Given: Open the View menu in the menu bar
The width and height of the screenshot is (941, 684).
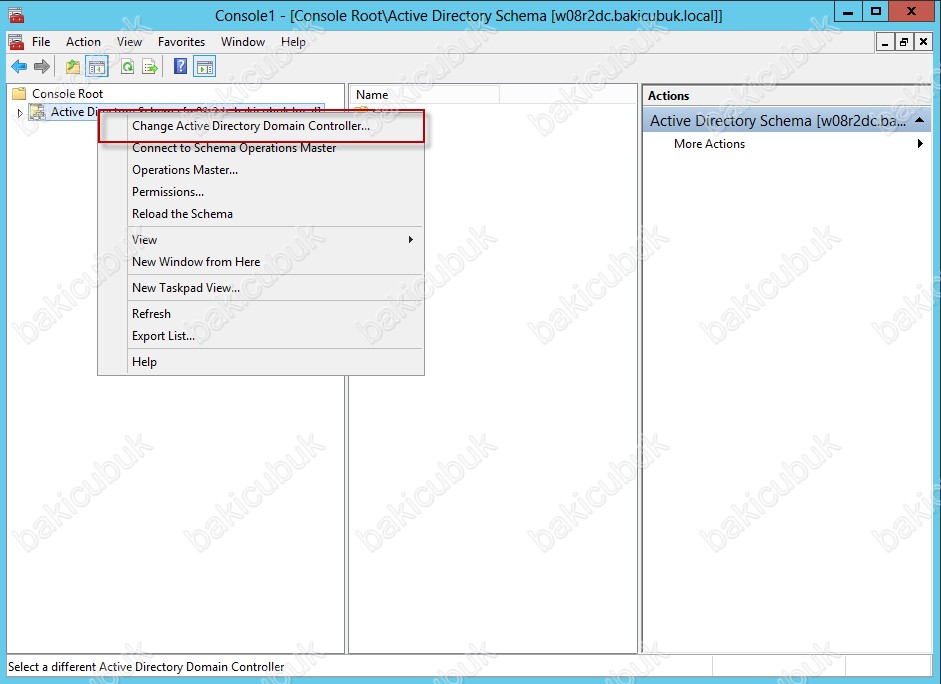Looking at the screenshot, I should tap(130, 41).
